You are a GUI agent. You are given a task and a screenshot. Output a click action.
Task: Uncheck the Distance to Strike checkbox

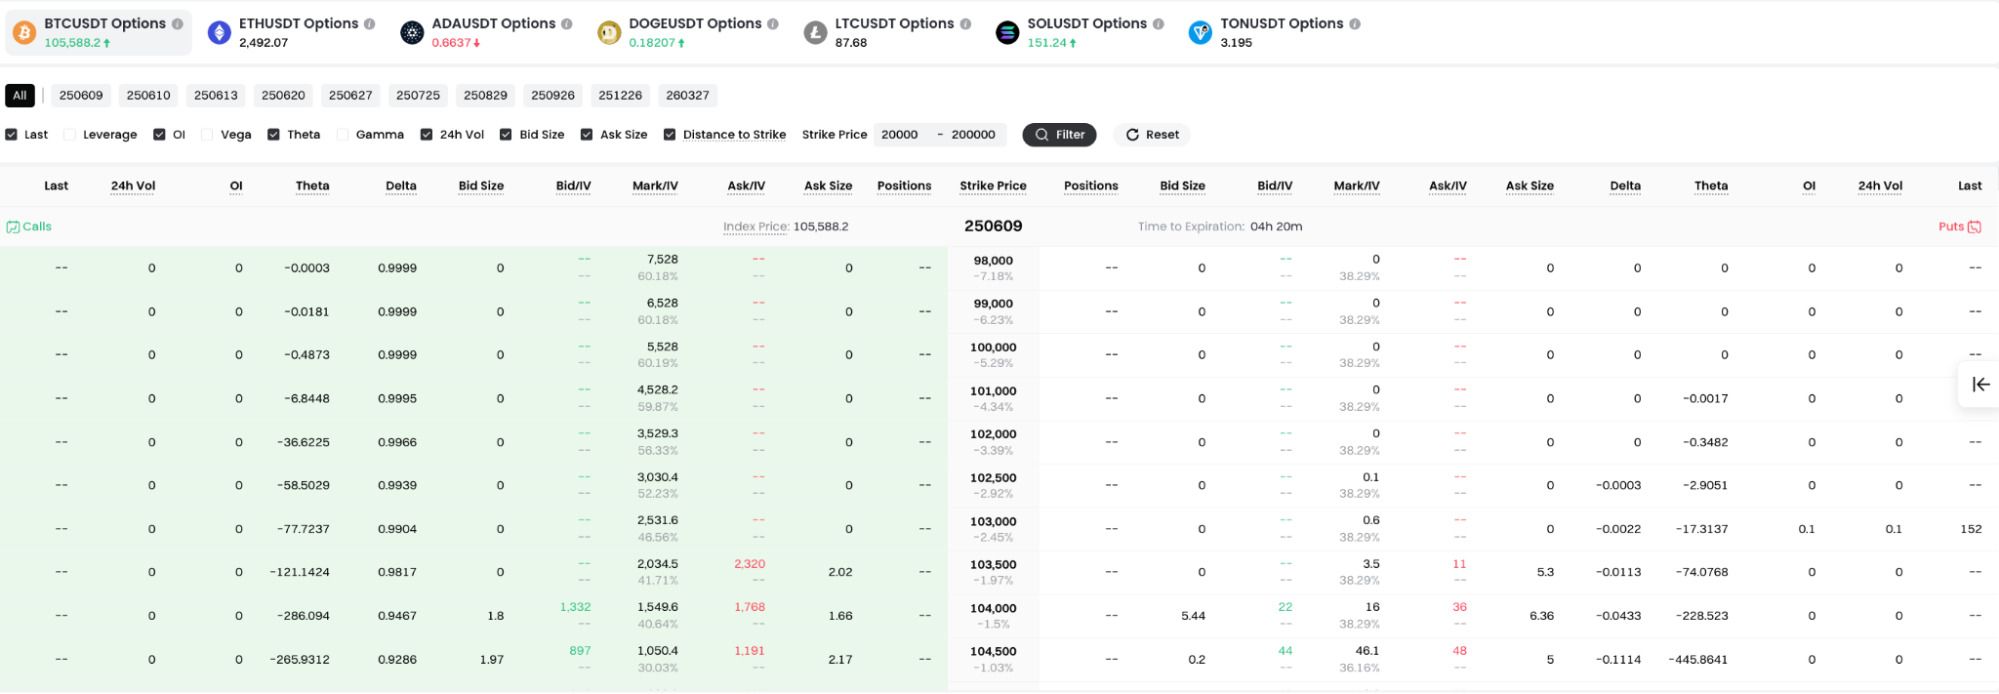point(670,135)
